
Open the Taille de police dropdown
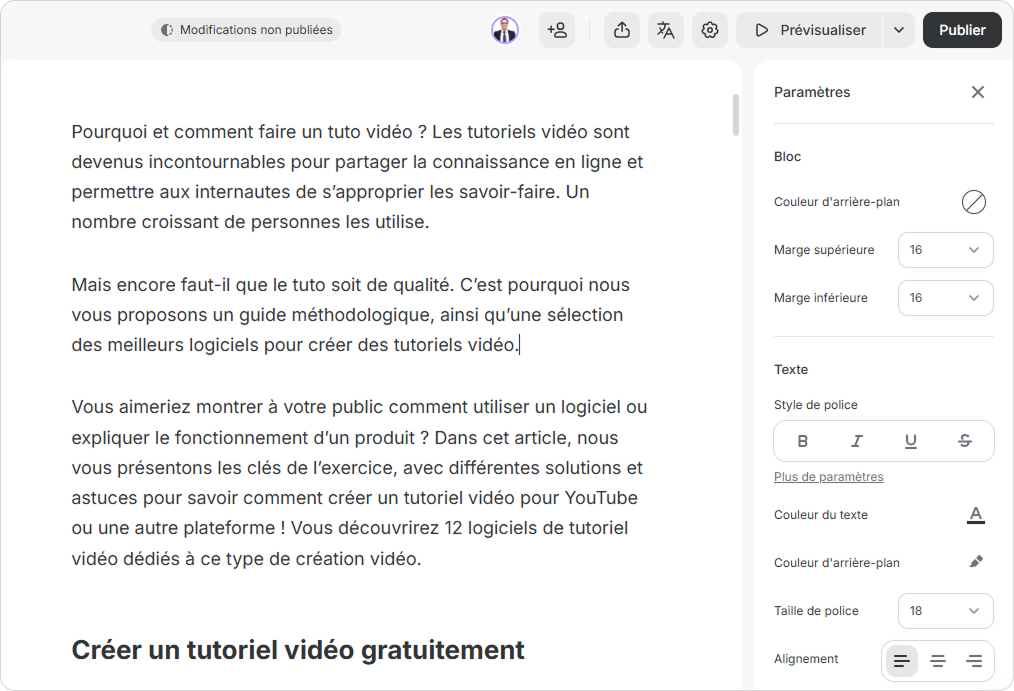click(945, 611)
